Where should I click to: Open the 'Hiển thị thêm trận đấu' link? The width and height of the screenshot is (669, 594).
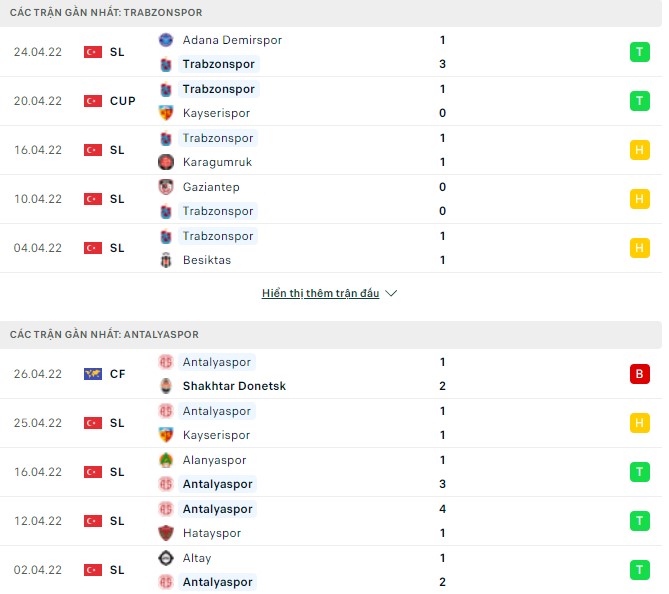320,294
